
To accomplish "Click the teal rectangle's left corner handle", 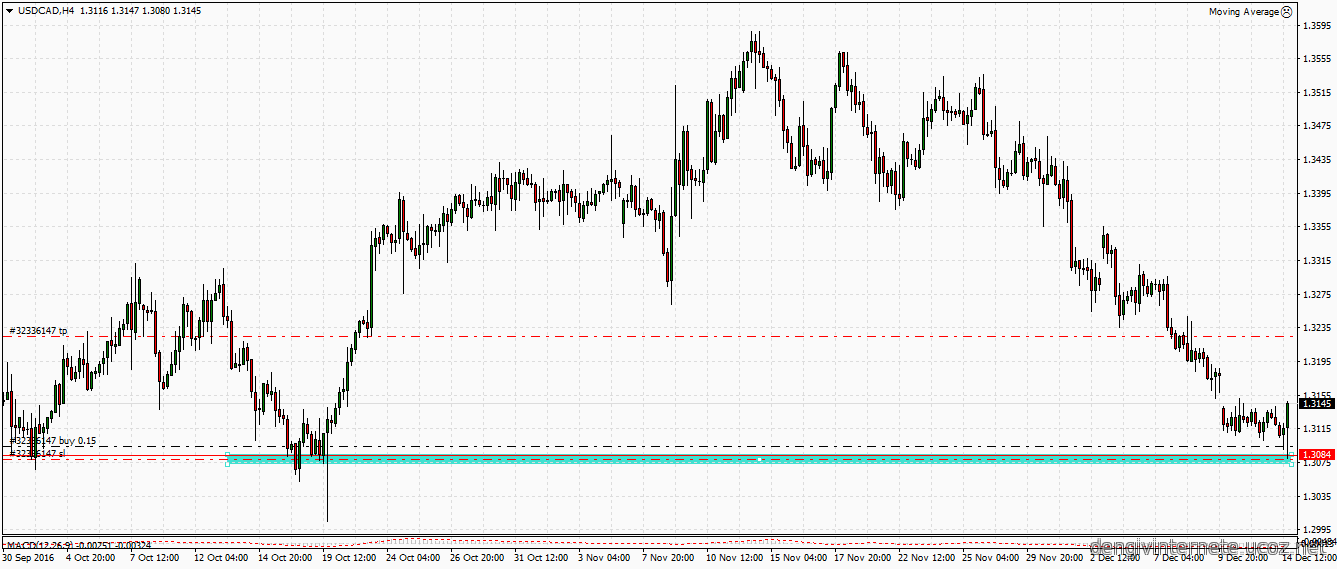I will [x=228, y=459].
